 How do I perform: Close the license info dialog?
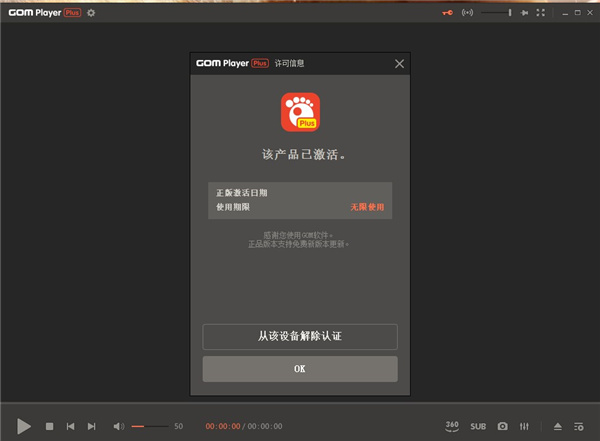click(x=400, y=64)
